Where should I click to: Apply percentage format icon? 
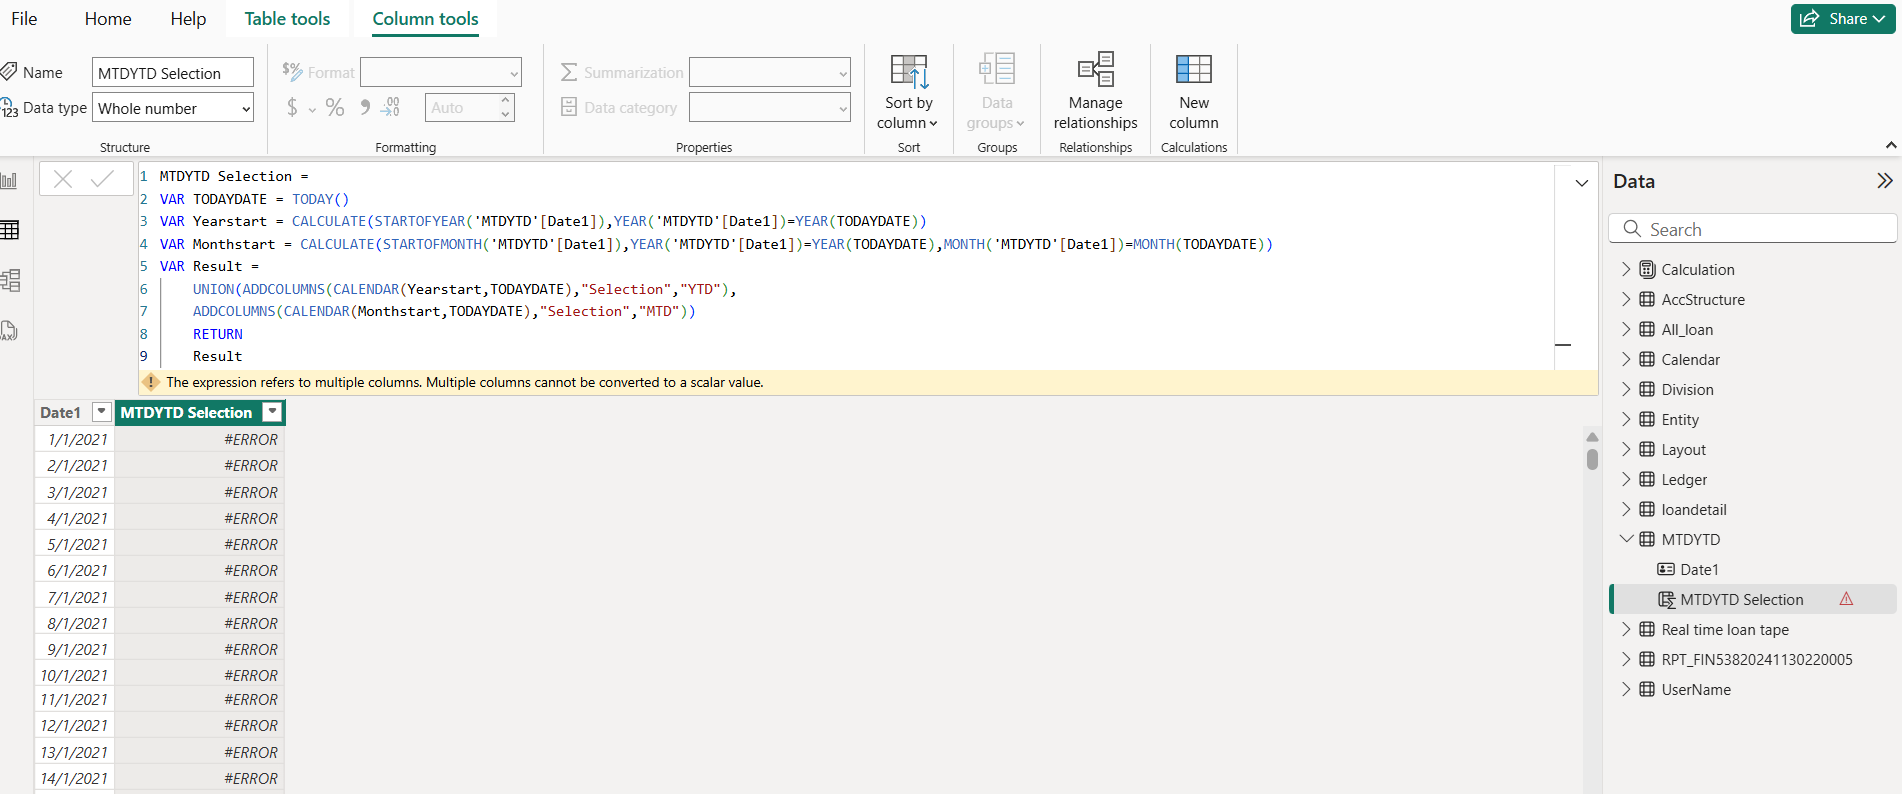[335, 107]
